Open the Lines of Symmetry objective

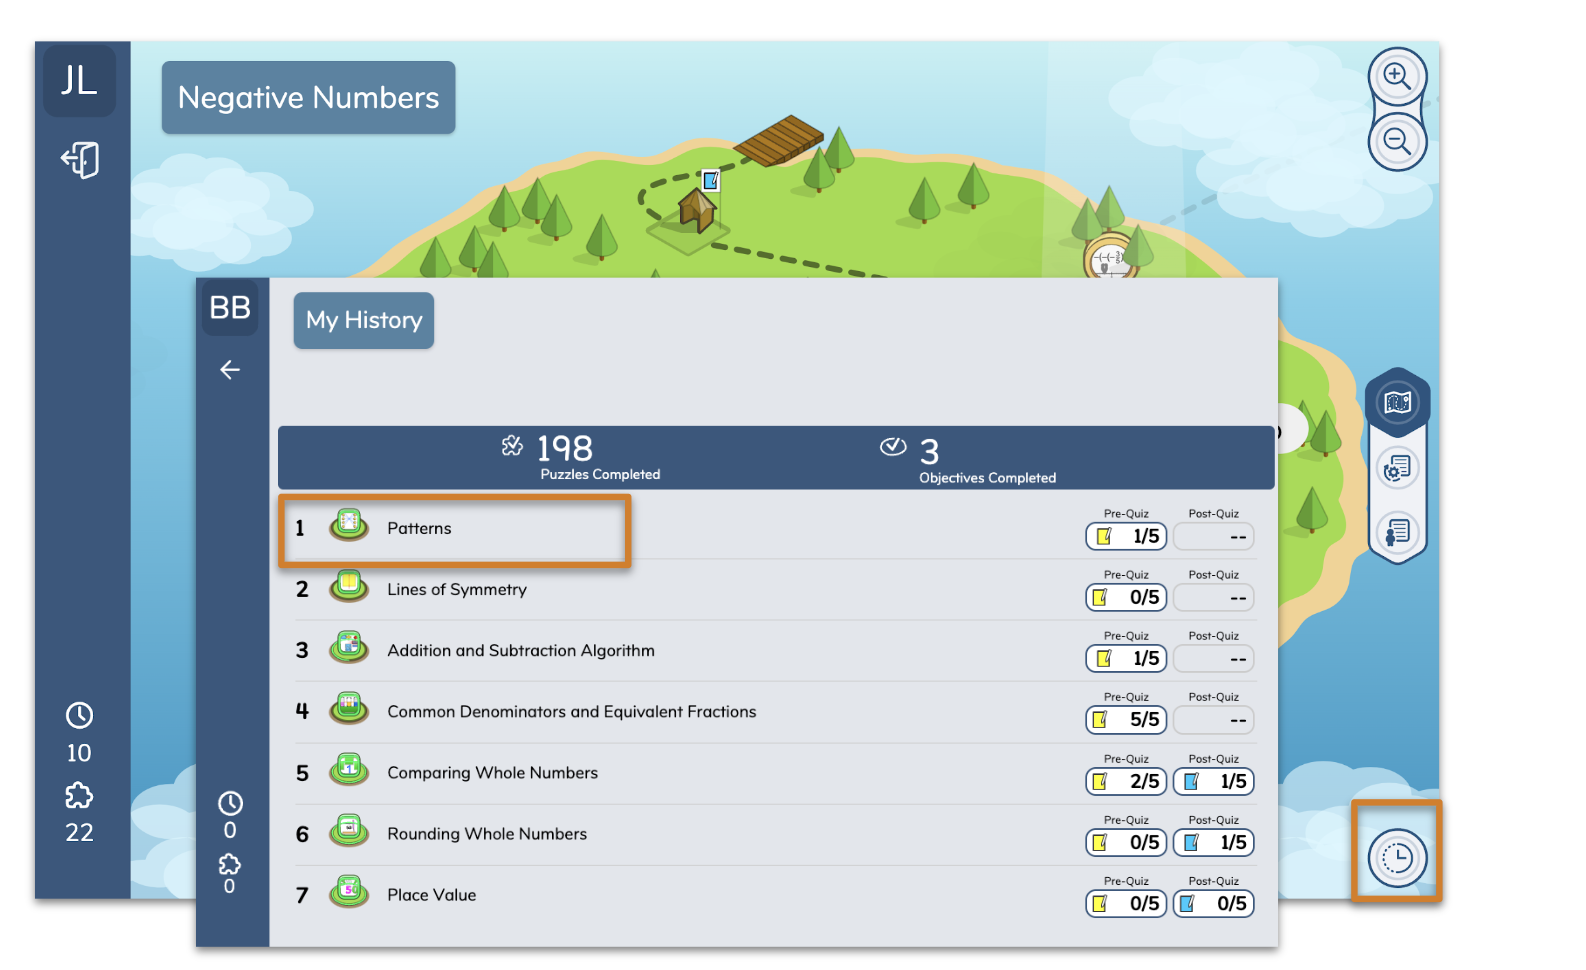[x=456, y=590]
